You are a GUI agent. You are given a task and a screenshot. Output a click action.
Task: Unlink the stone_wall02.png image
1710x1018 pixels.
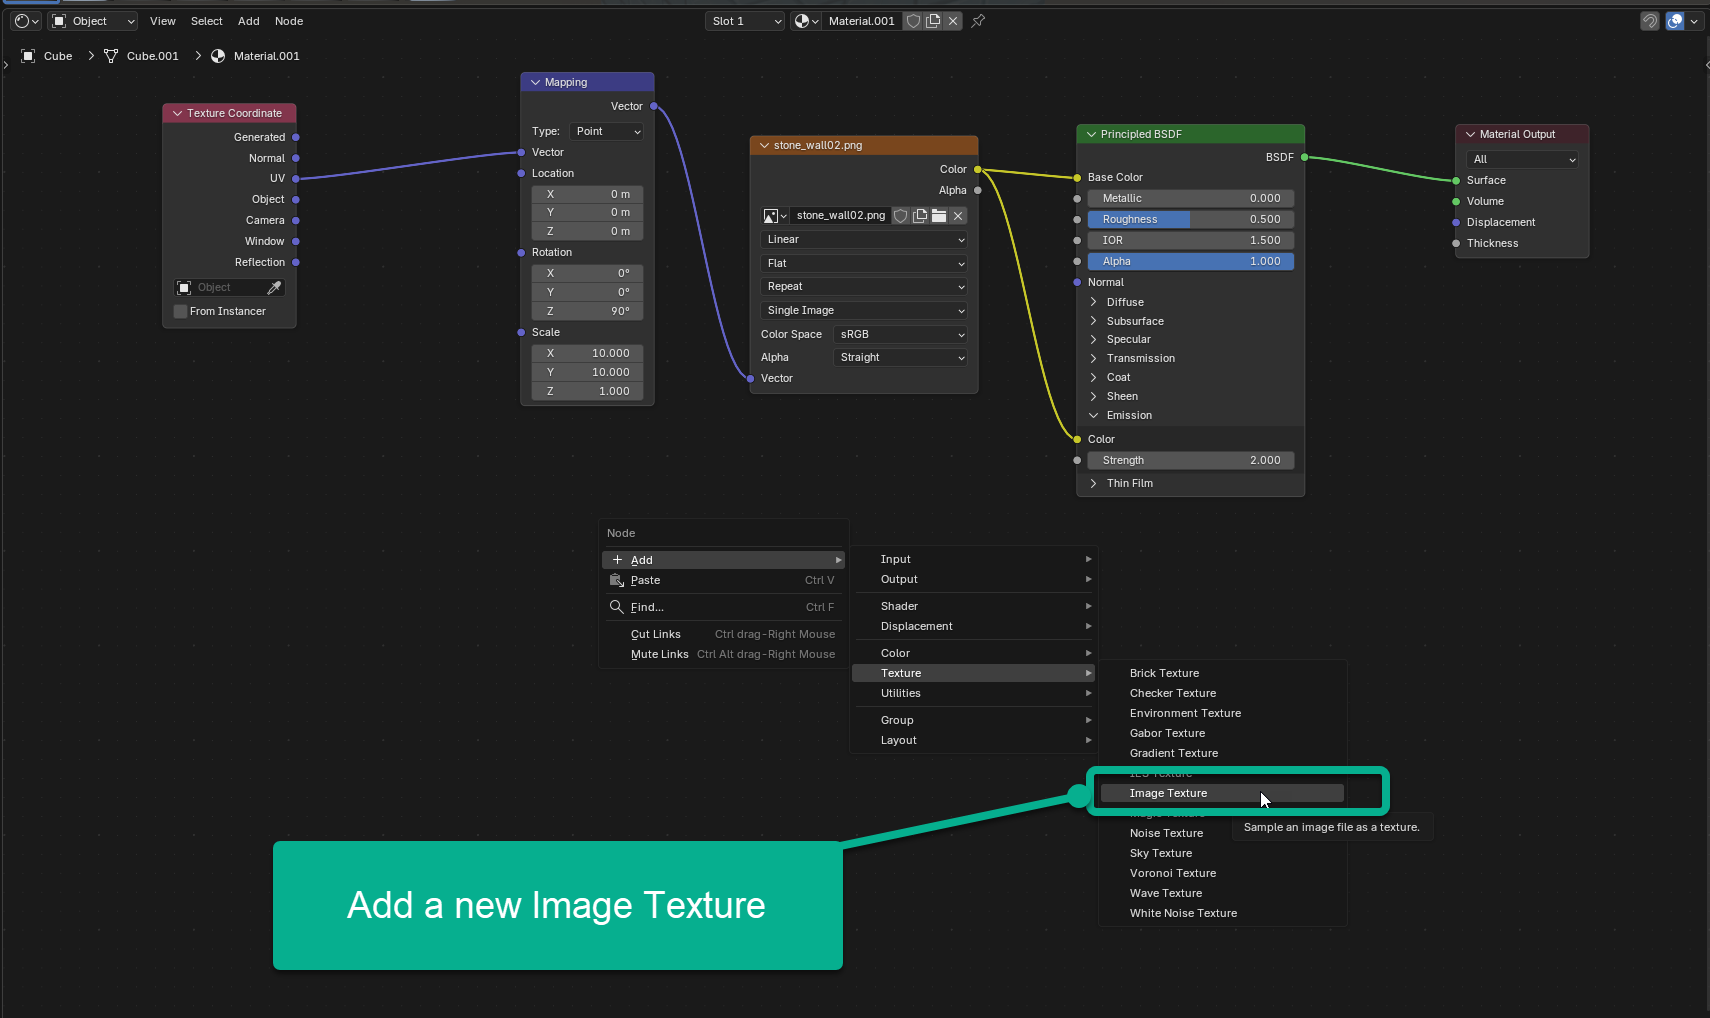958,215
